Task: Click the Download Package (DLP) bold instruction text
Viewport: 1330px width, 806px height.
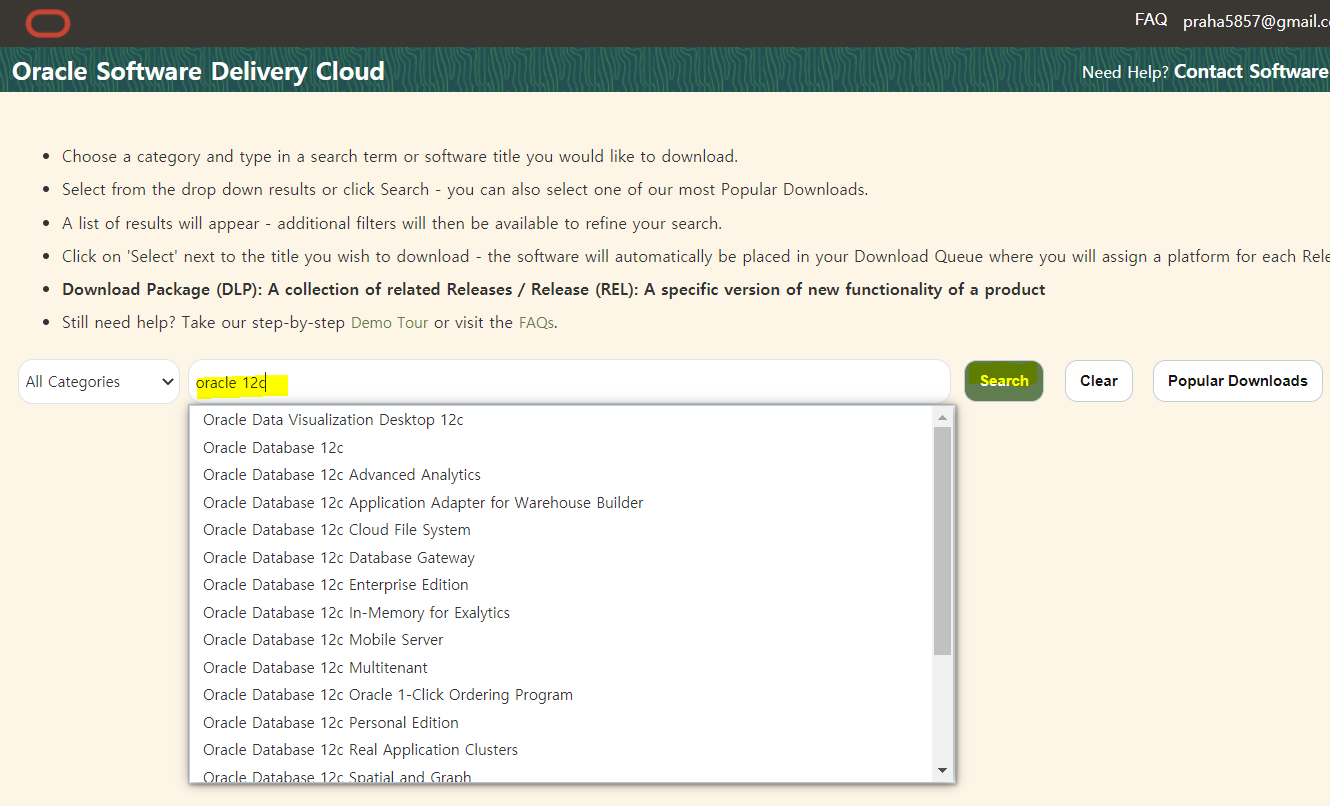Action: click(x=554, y=289)
